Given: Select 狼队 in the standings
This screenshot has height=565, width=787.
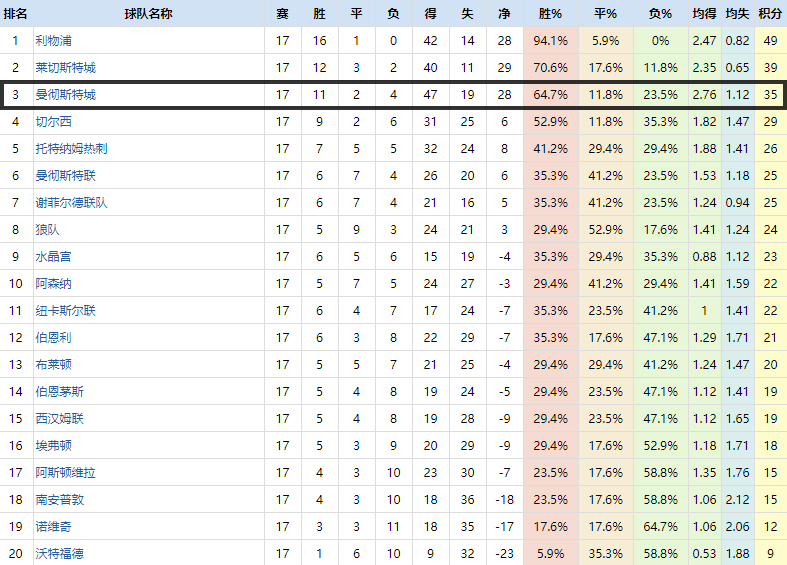Looking at the screenshot, I should [47, 230].
